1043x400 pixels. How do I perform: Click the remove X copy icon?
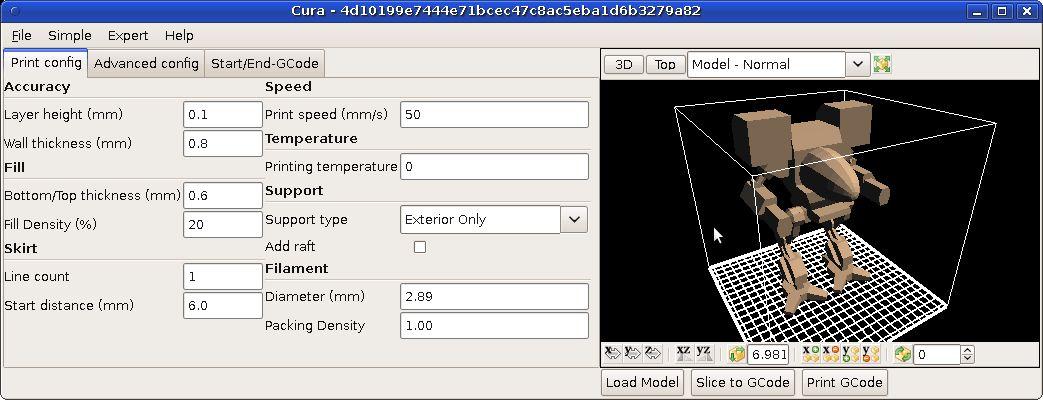tap(830, 353)
